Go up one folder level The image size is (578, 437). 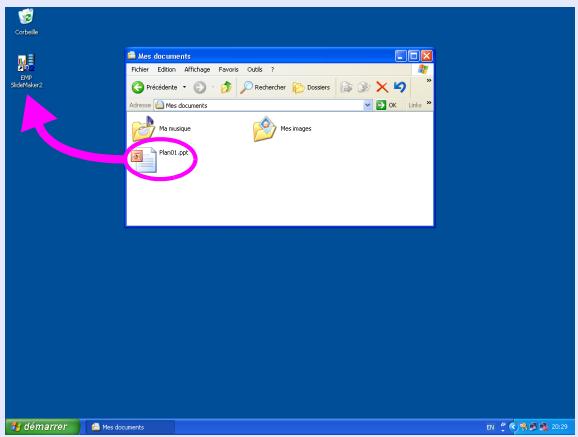click(226, 87)
